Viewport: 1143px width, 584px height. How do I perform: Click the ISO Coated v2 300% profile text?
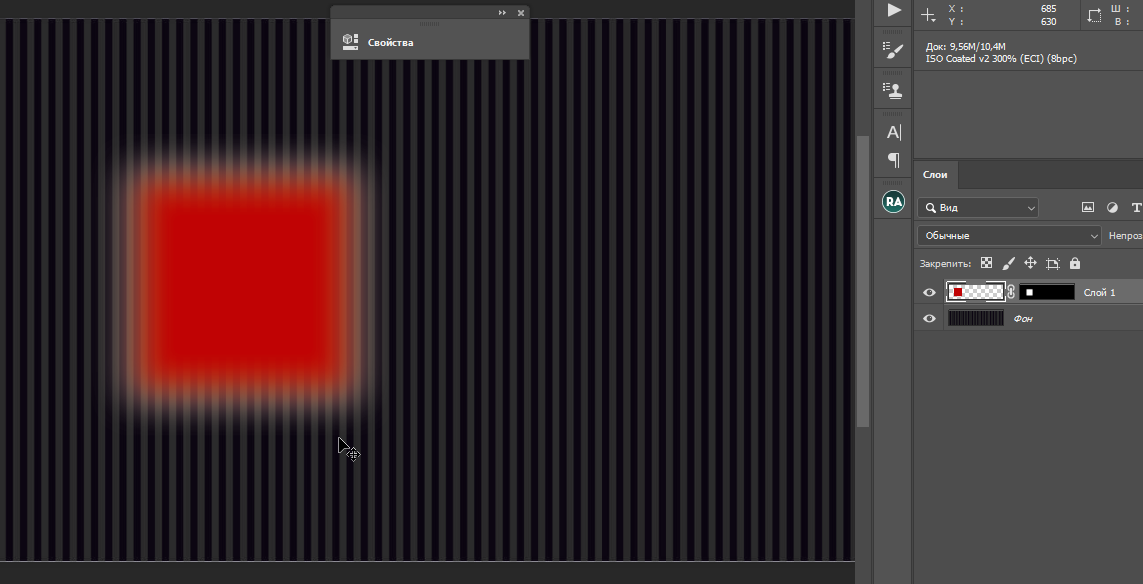[1001, 58]
